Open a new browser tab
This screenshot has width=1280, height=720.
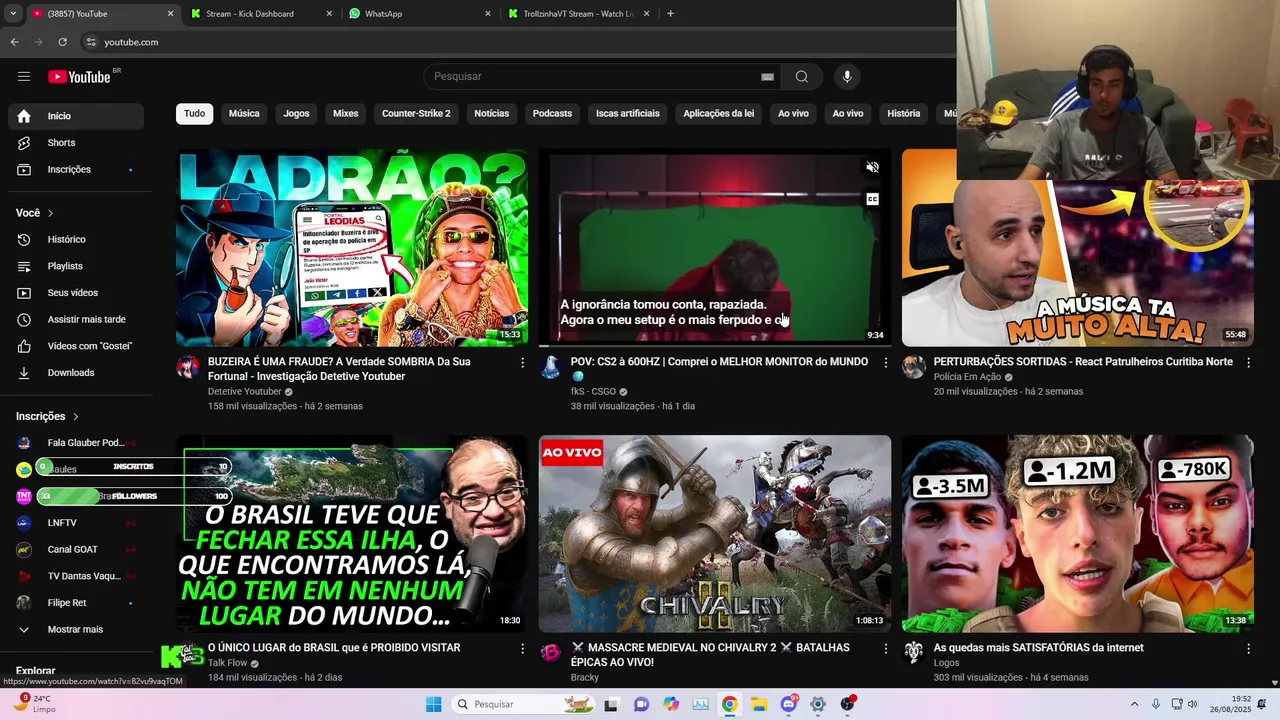pos(670,14)
